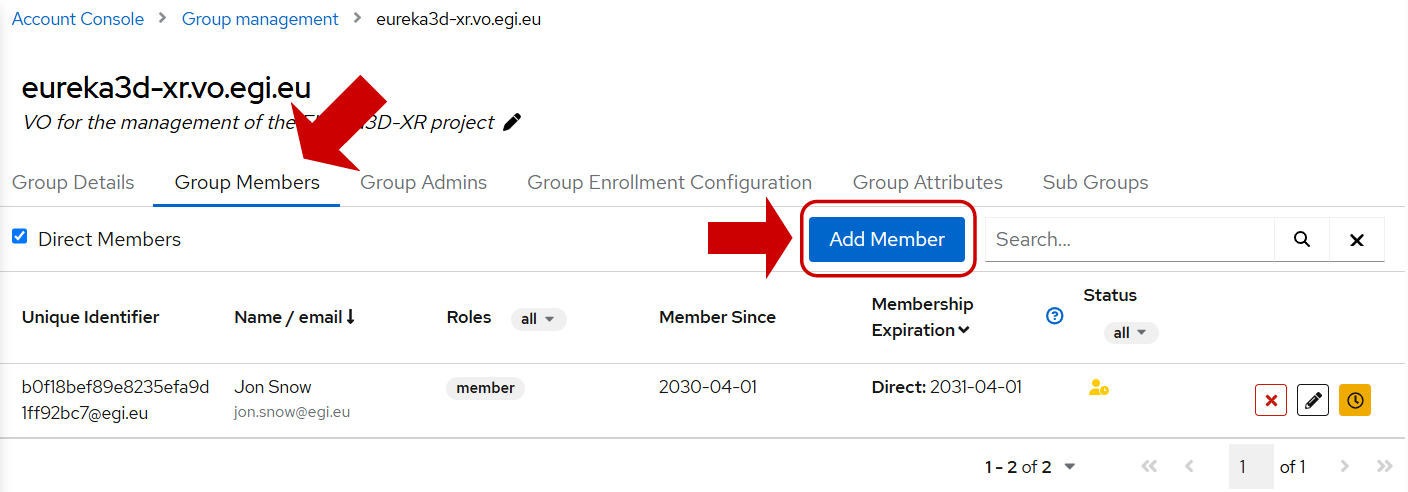Screen dimensions: 1408x492
Task: Click the magnifier search icon
Action: (x=1302, y=240)
